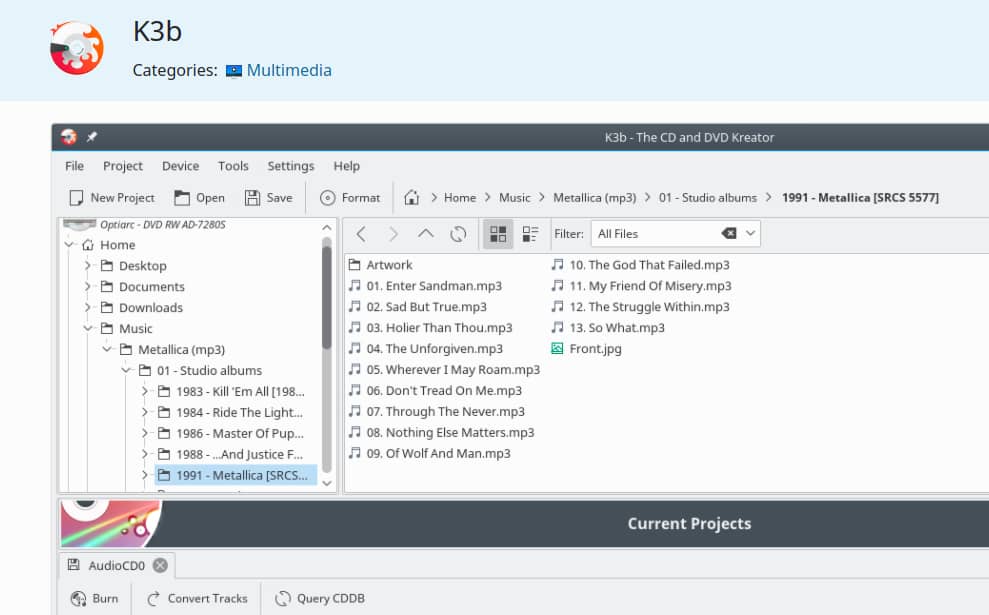Switch to icons view mode
Image resolution: width=989 pixels, height=615 pixels.
498,234
